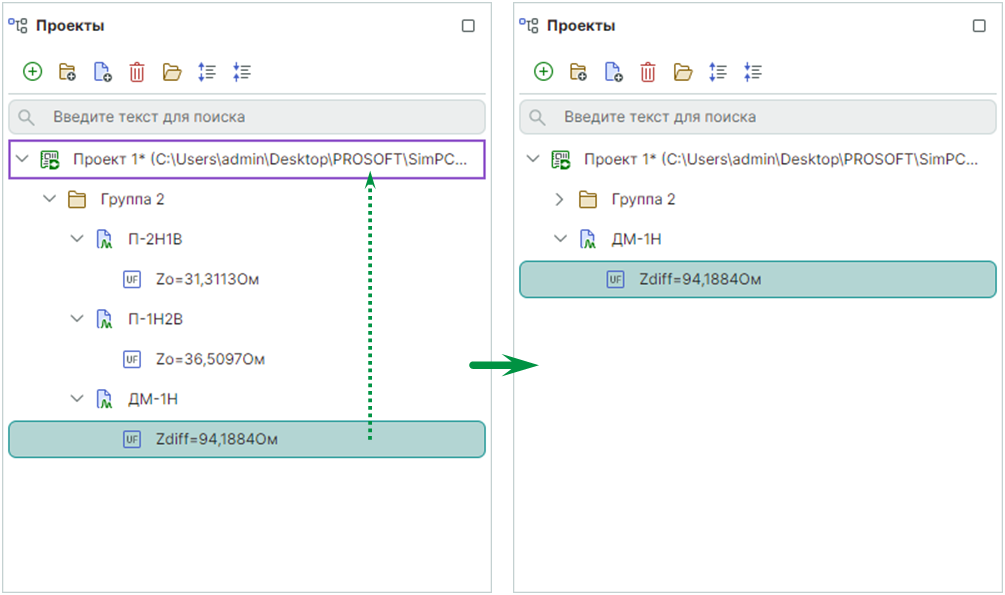The image size is (1005, 595).
Task: Collapse the П-2Н1В node chevron
Action: [x=77, y=239]
